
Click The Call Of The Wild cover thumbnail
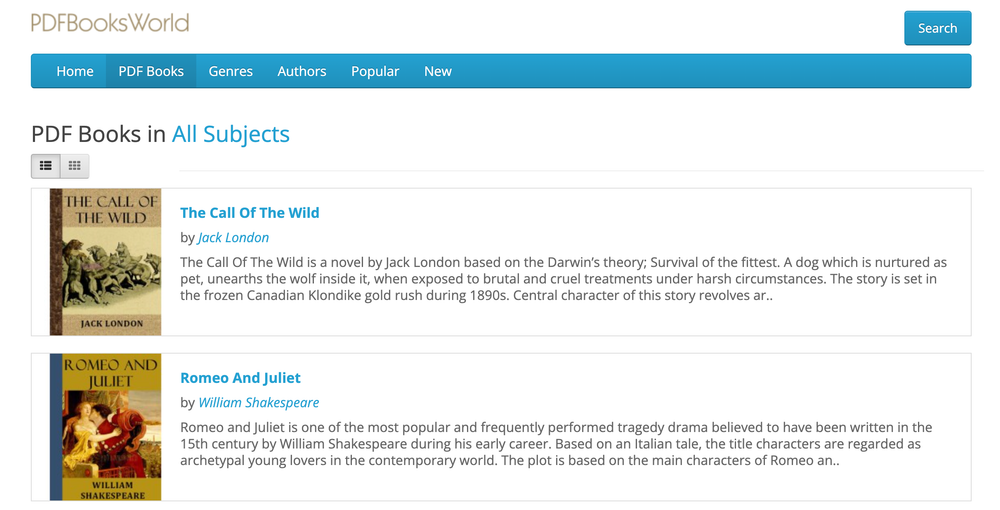coord(105,262)
